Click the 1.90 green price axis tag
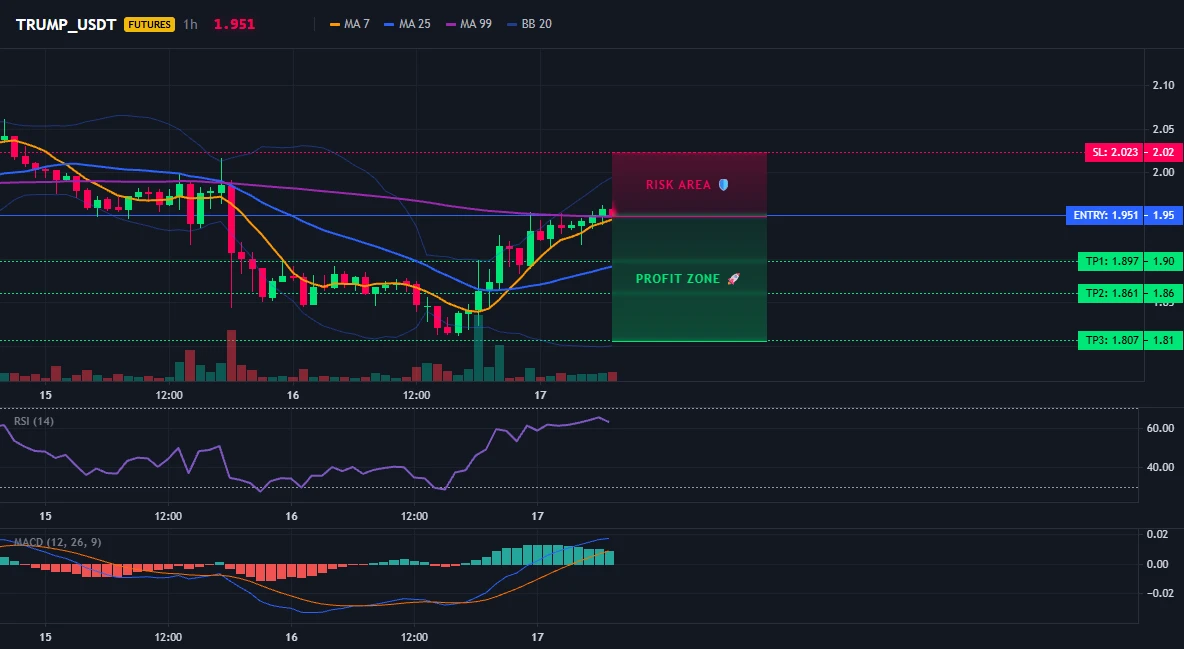Image resolution: width=1184 pixels, height=649 pixels. coord(1164,261)
